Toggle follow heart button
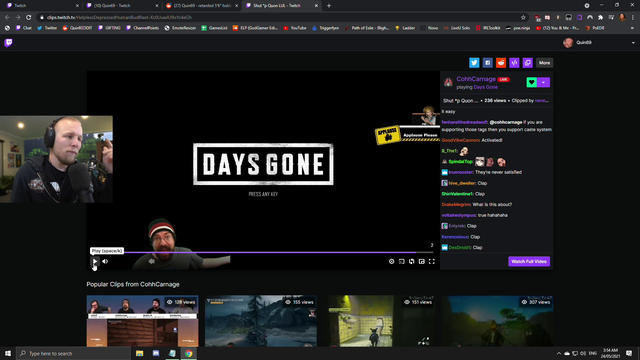This screenshot has height=360, width=640. click(531, 82)
